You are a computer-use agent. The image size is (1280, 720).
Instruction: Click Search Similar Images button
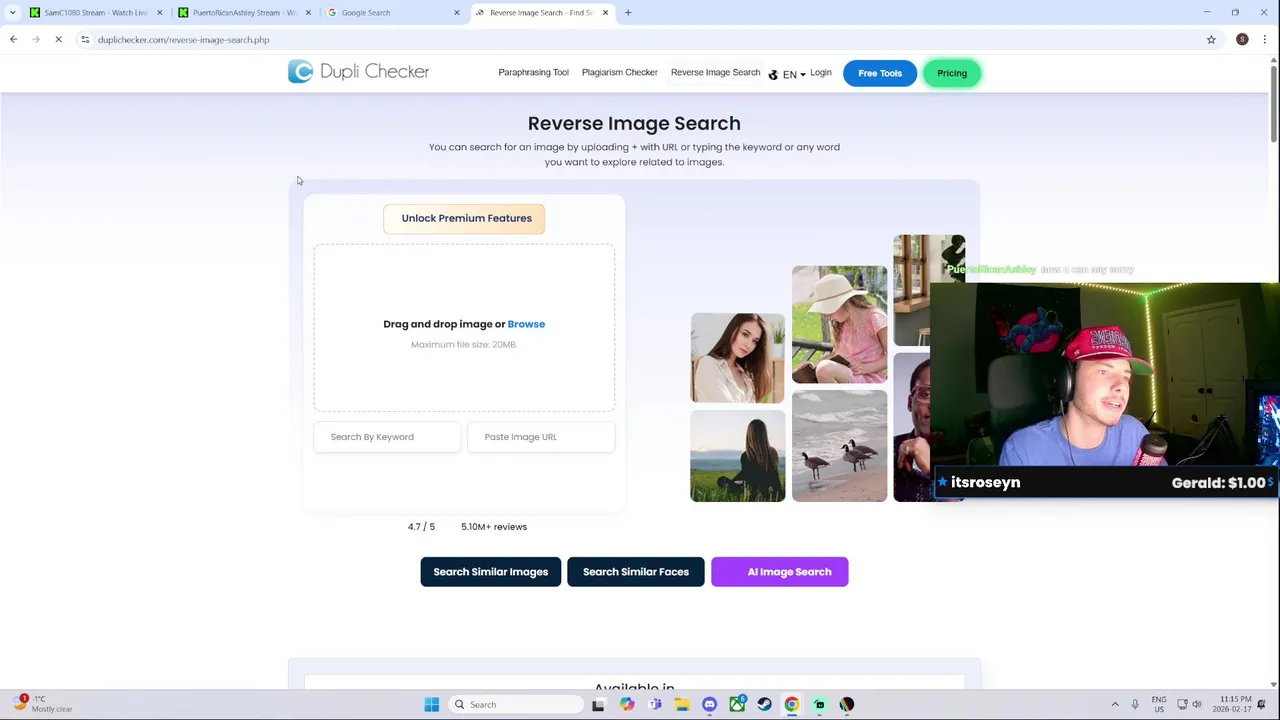(x=491, y=572)
